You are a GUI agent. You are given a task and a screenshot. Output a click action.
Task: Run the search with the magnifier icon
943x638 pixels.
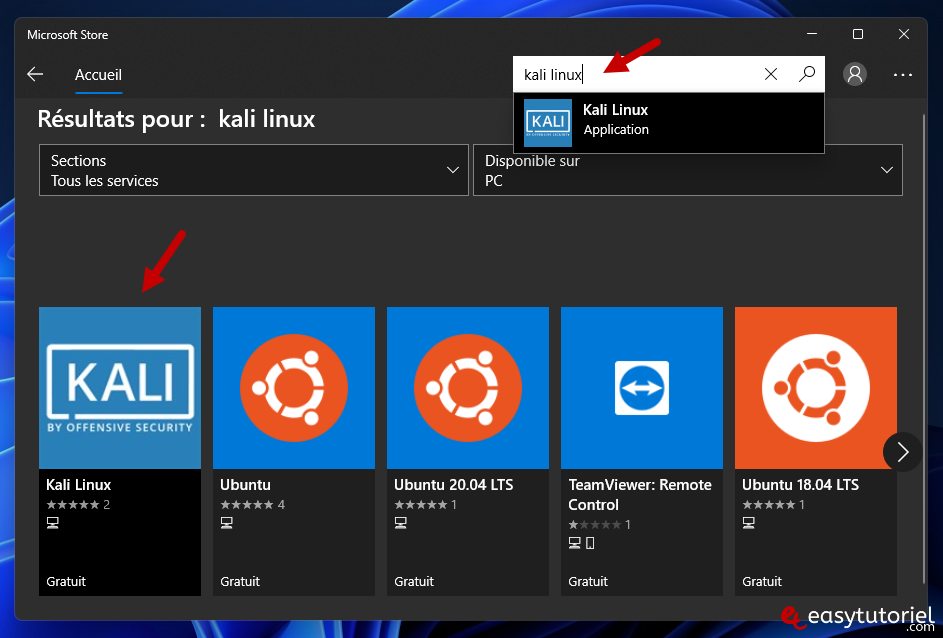tap(806, 74)
